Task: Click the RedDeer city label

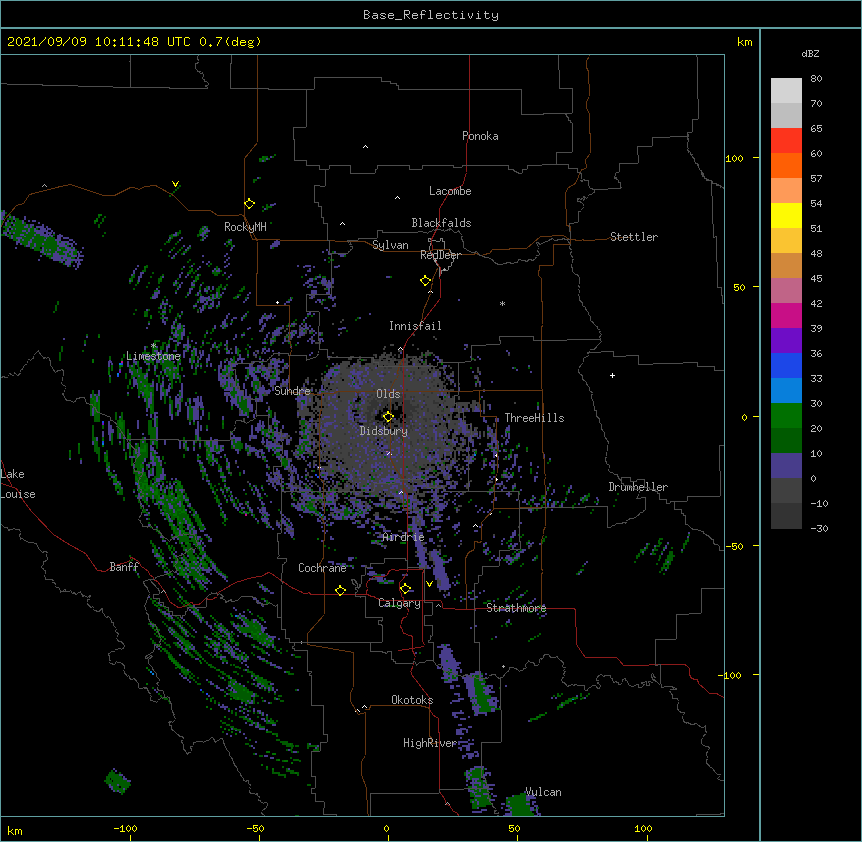Action: coord(440,255)
